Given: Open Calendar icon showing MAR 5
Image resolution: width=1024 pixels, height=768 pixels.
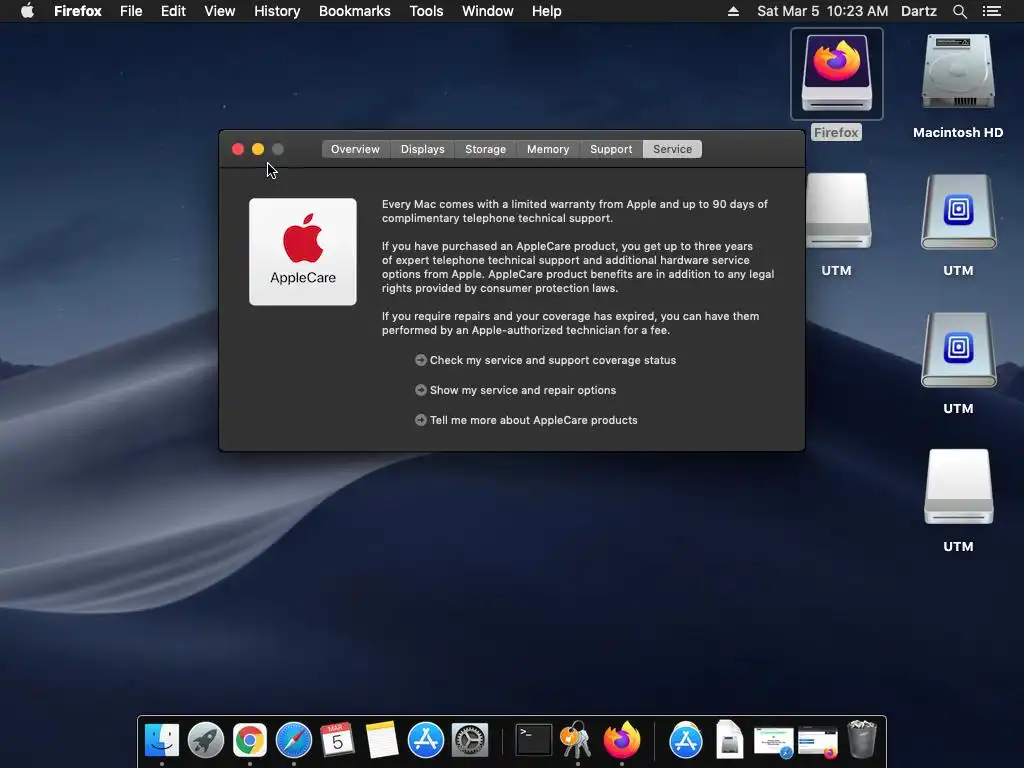Looking at the screenshot, I should click(x=337, y=741).
